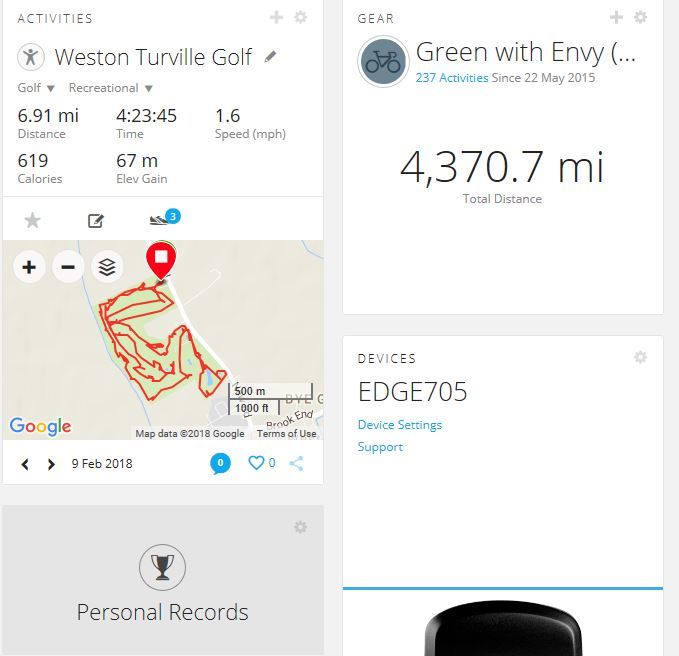Expand the Recreational event type dropdown
Image resolution: width=679 pixels, height=656 pixels.
(x=110, y=88)
